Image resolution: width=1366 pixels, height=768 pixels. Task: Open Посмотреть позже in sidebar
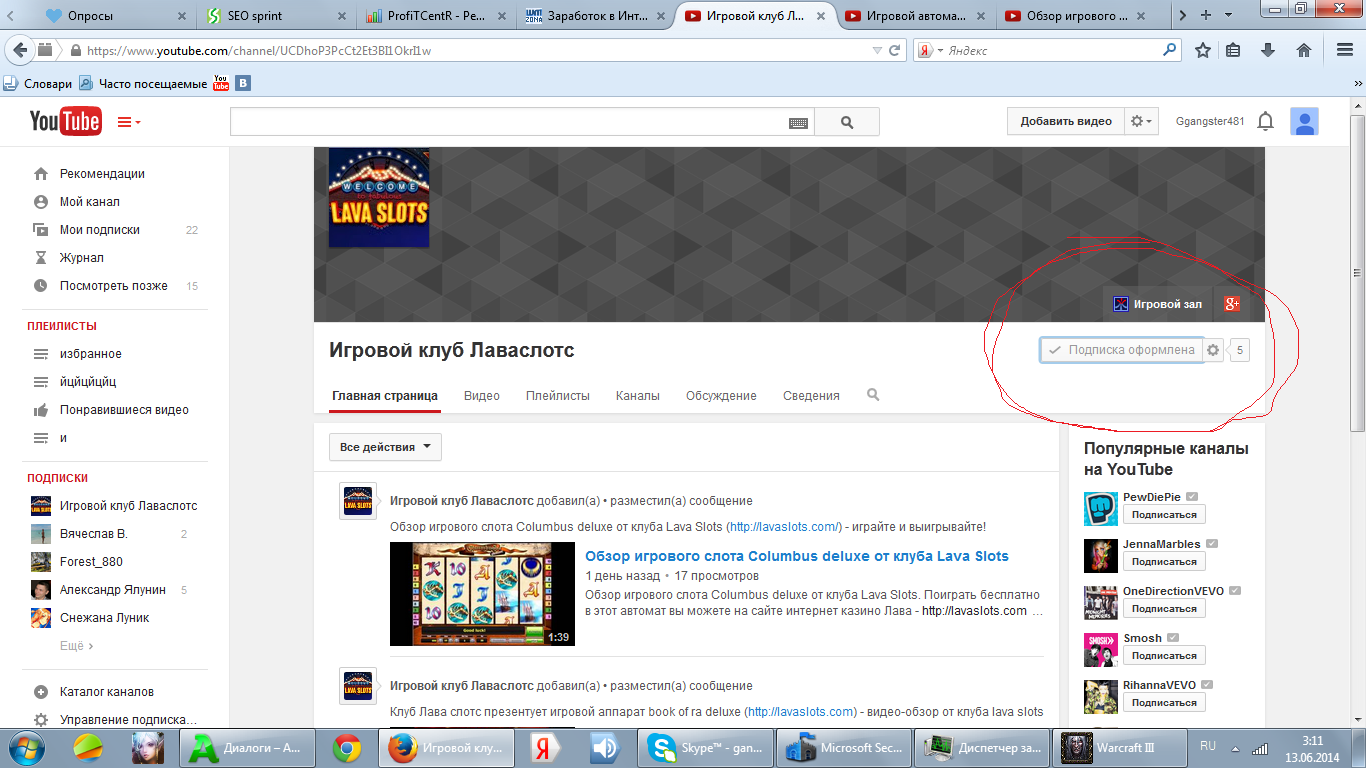click(x=116, y=286)
